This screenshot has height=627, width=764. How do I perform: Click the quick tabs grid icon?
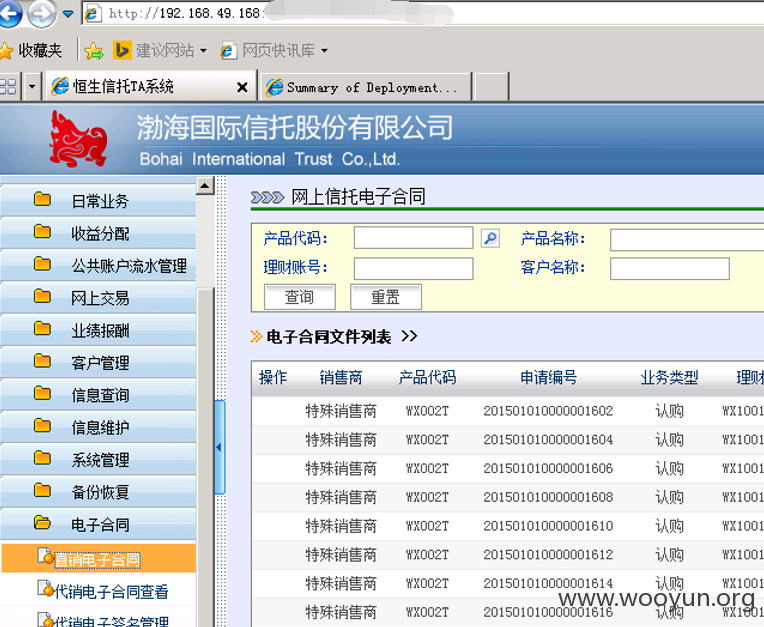(x=8, y=87)
